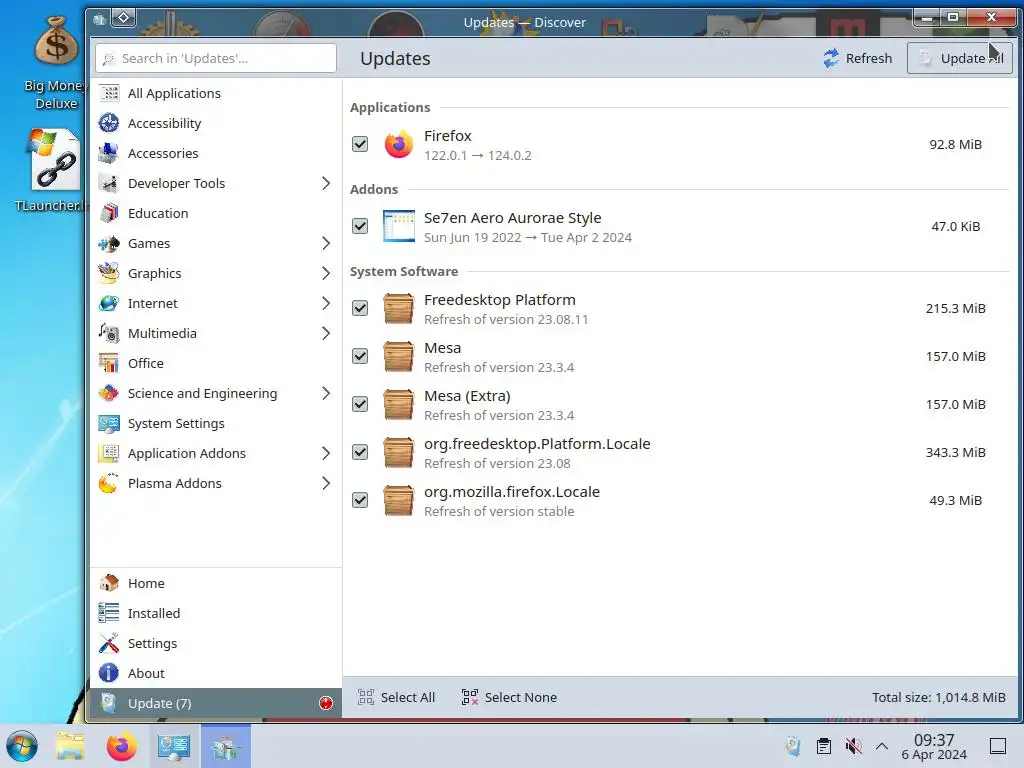Expand the Graphics category arrow

click(x=326, y=273)
